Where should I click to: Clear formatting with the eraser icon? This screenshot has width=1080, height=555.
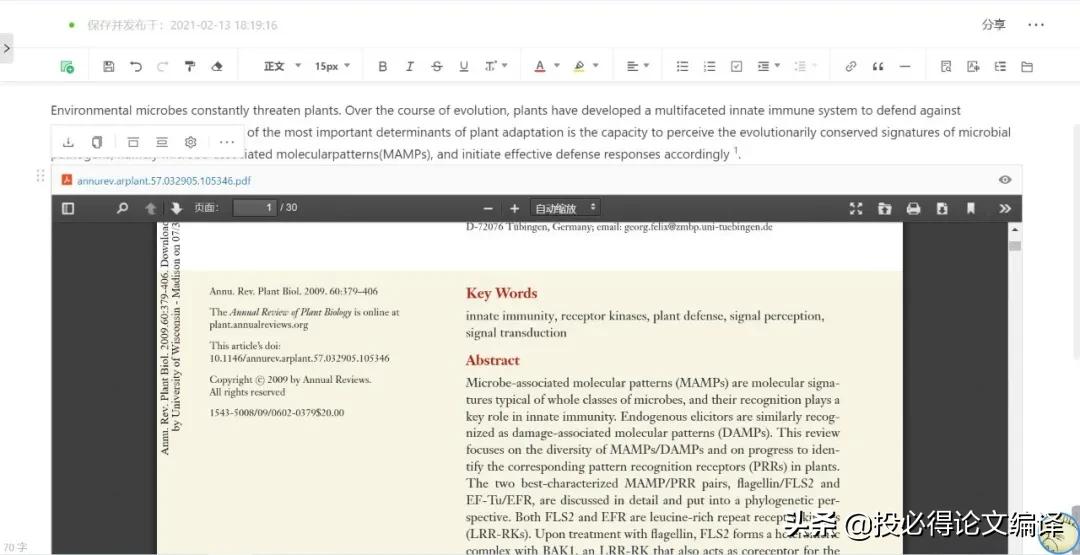(217, 67)
